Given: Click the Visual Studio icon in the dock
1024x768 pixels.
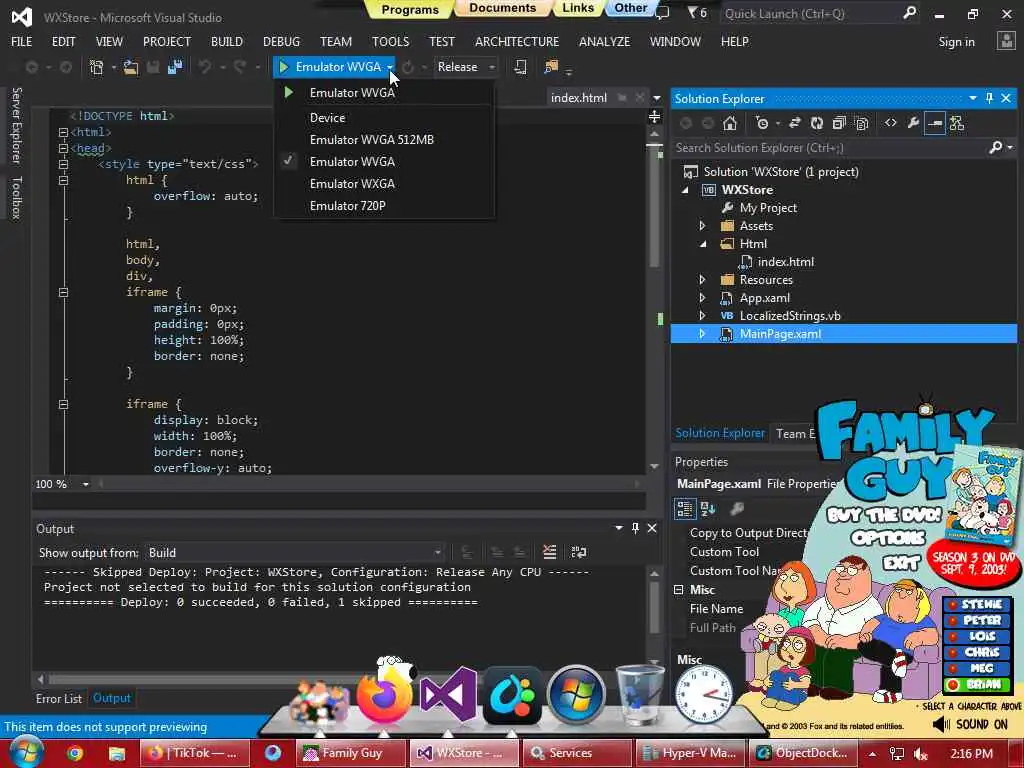Looking at the screenshot, I should (x=448, y=695).
